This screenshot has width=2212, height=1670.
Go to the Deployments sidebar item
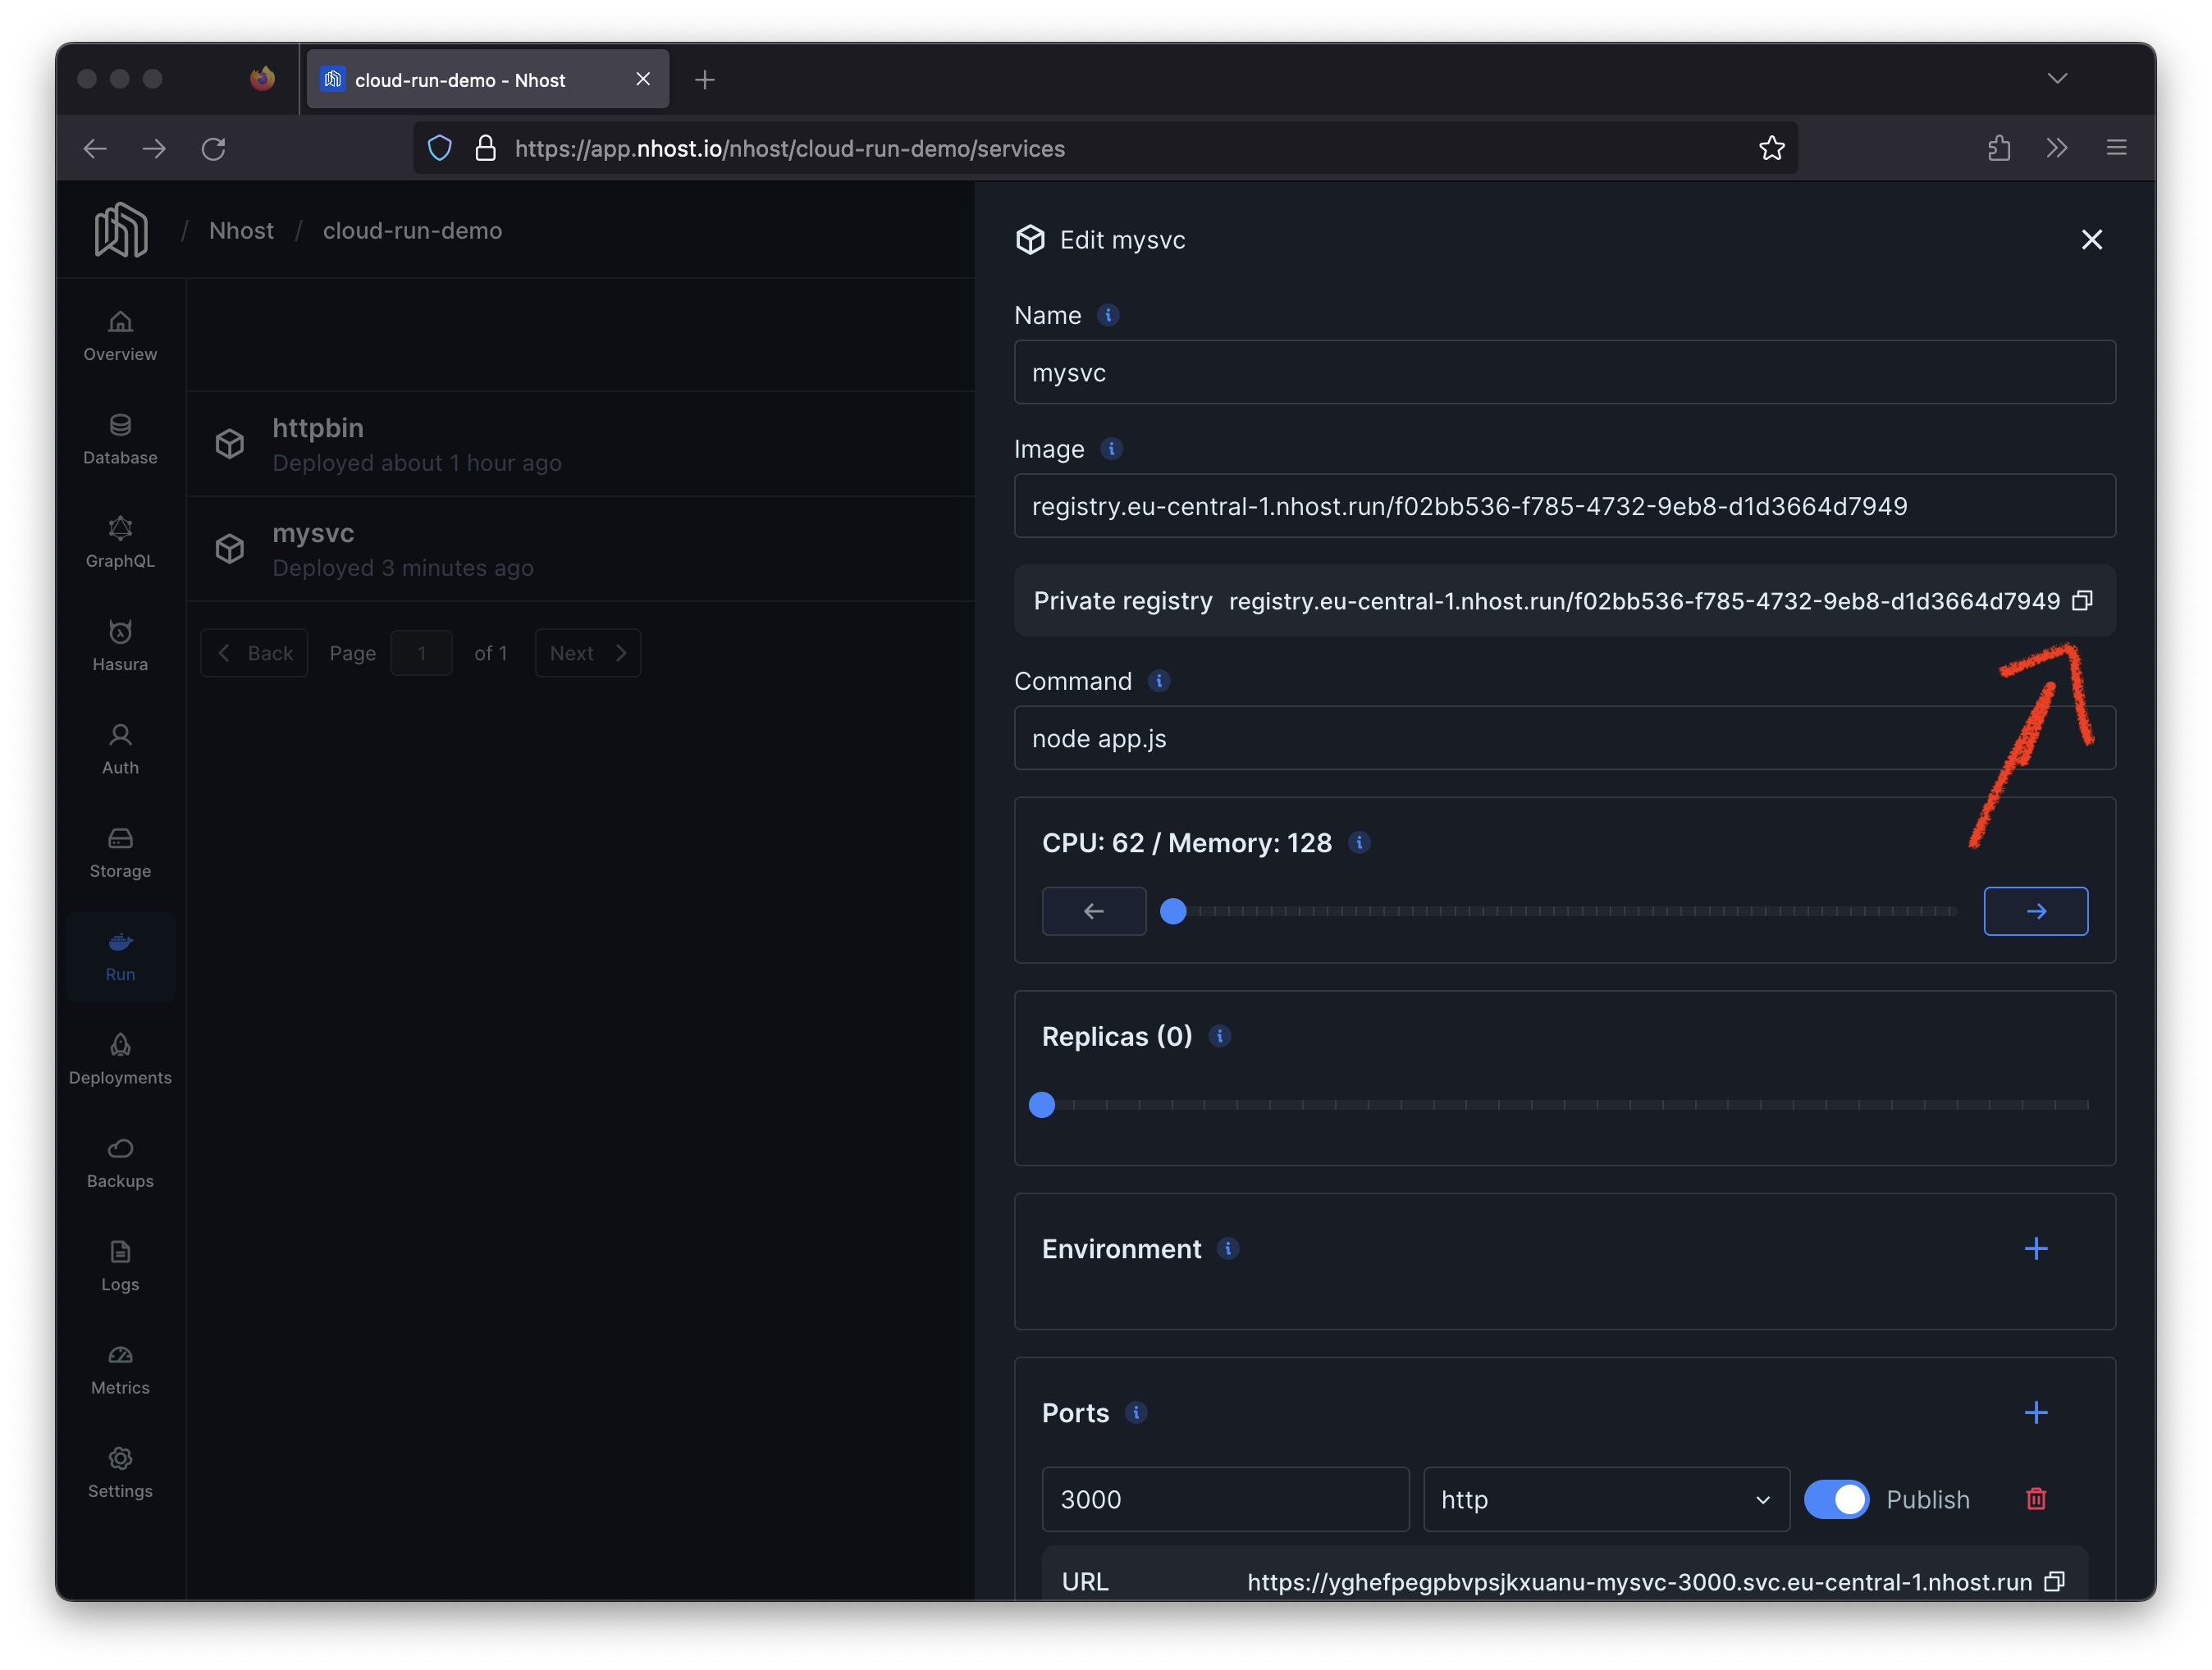(120, 1059)
